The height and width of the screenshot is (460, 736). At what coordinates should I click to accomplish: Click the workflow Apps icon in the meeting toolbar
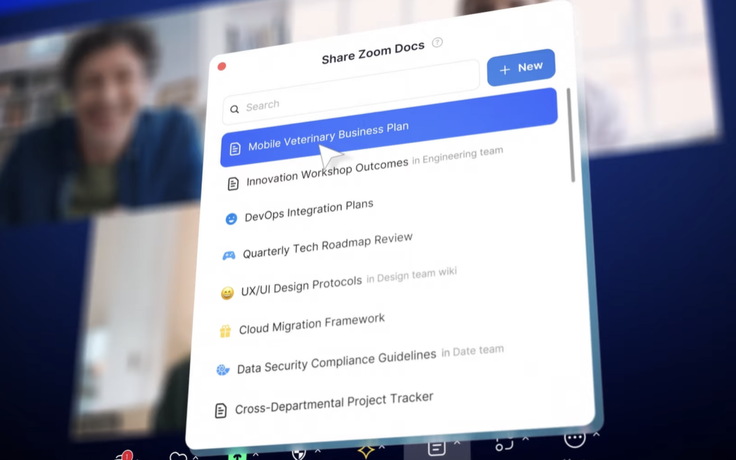[505, 443]
